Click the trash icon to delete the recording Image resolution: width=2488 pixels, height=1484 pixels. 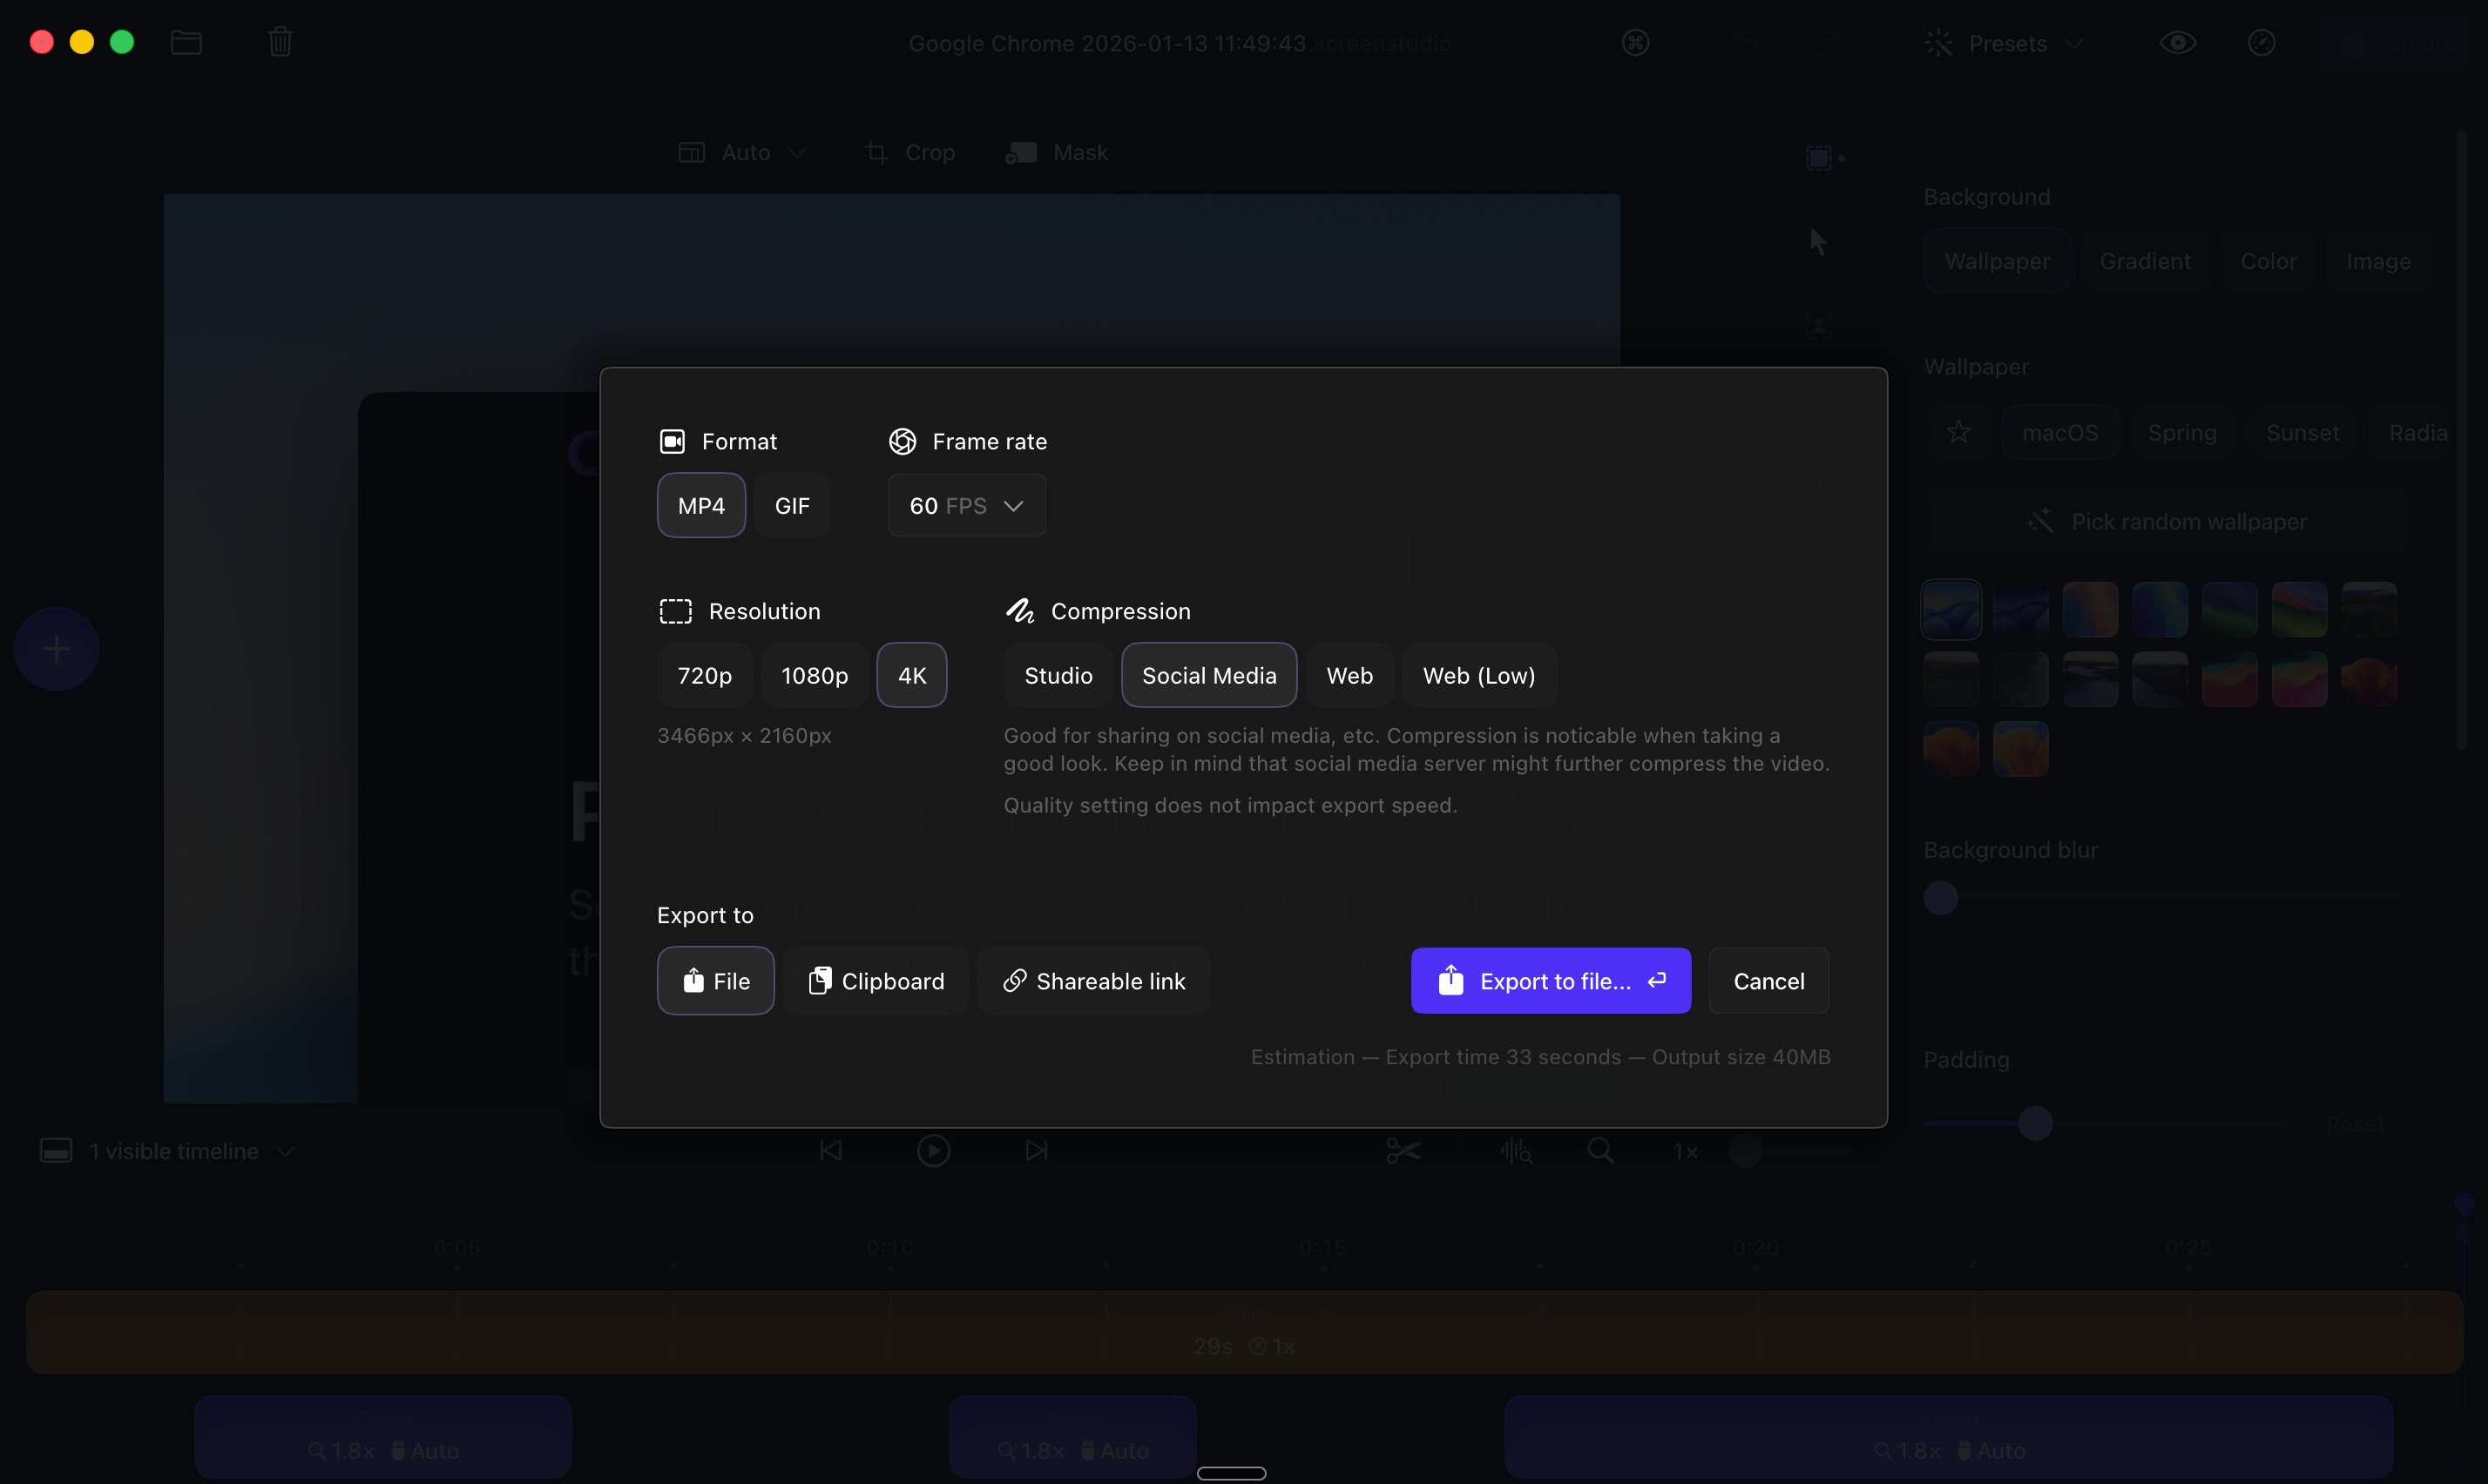[279, 42]
